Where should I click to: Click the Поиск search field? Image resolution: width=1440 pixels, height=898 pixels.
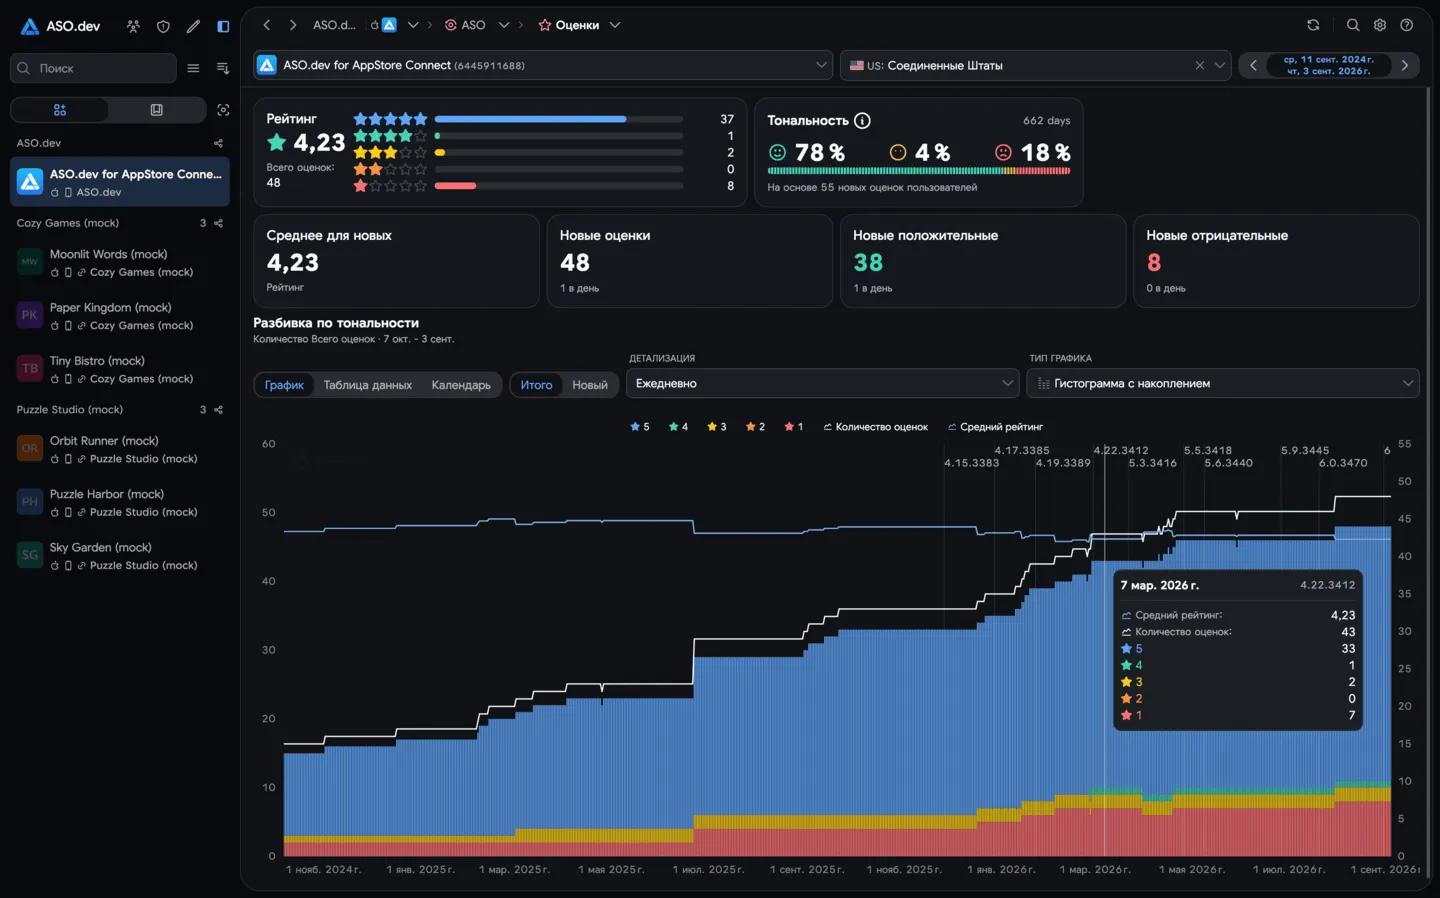coord(93,68)
